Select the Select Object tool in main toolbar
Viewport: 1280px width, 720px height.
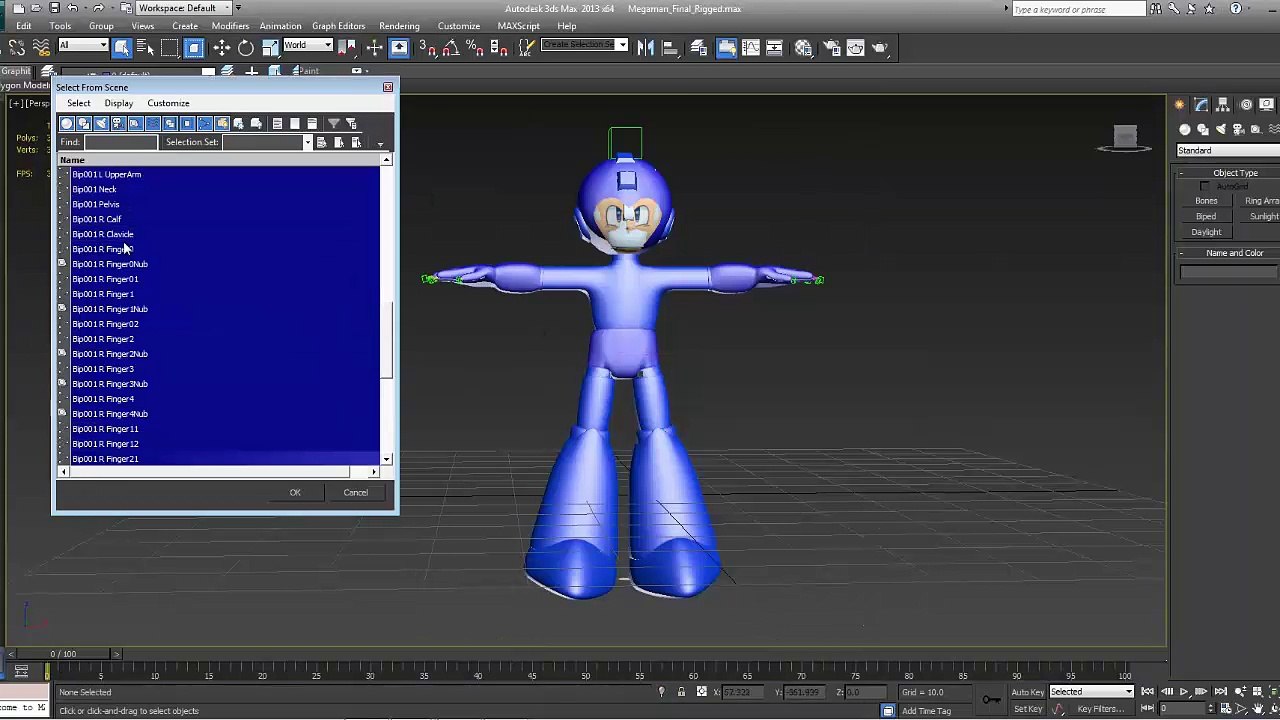pos(122,47)
